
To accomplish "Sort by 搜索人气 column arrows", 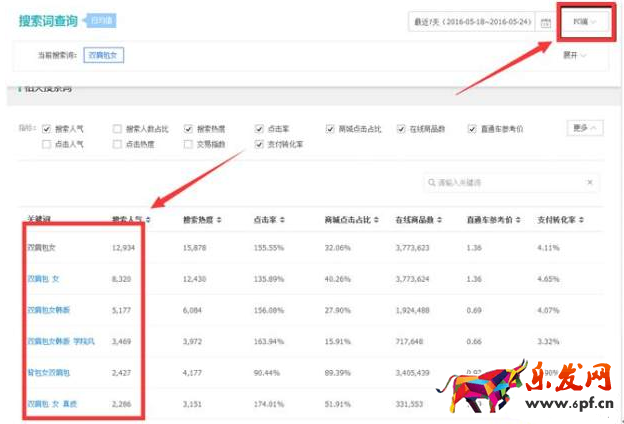I will tap(148, 219).
